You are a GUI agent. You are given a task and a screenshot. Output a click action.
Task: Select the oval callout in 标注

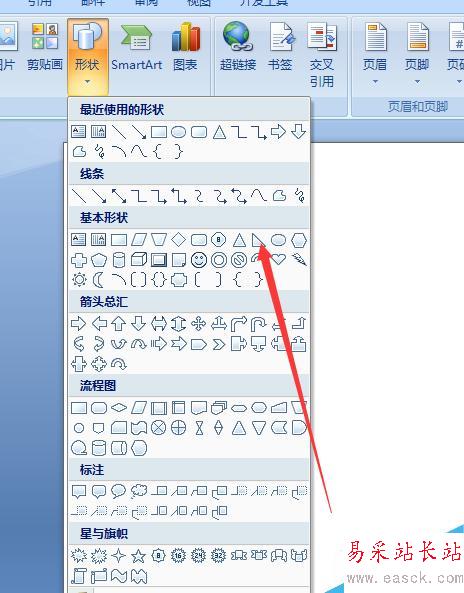click(x=119, y=491)
